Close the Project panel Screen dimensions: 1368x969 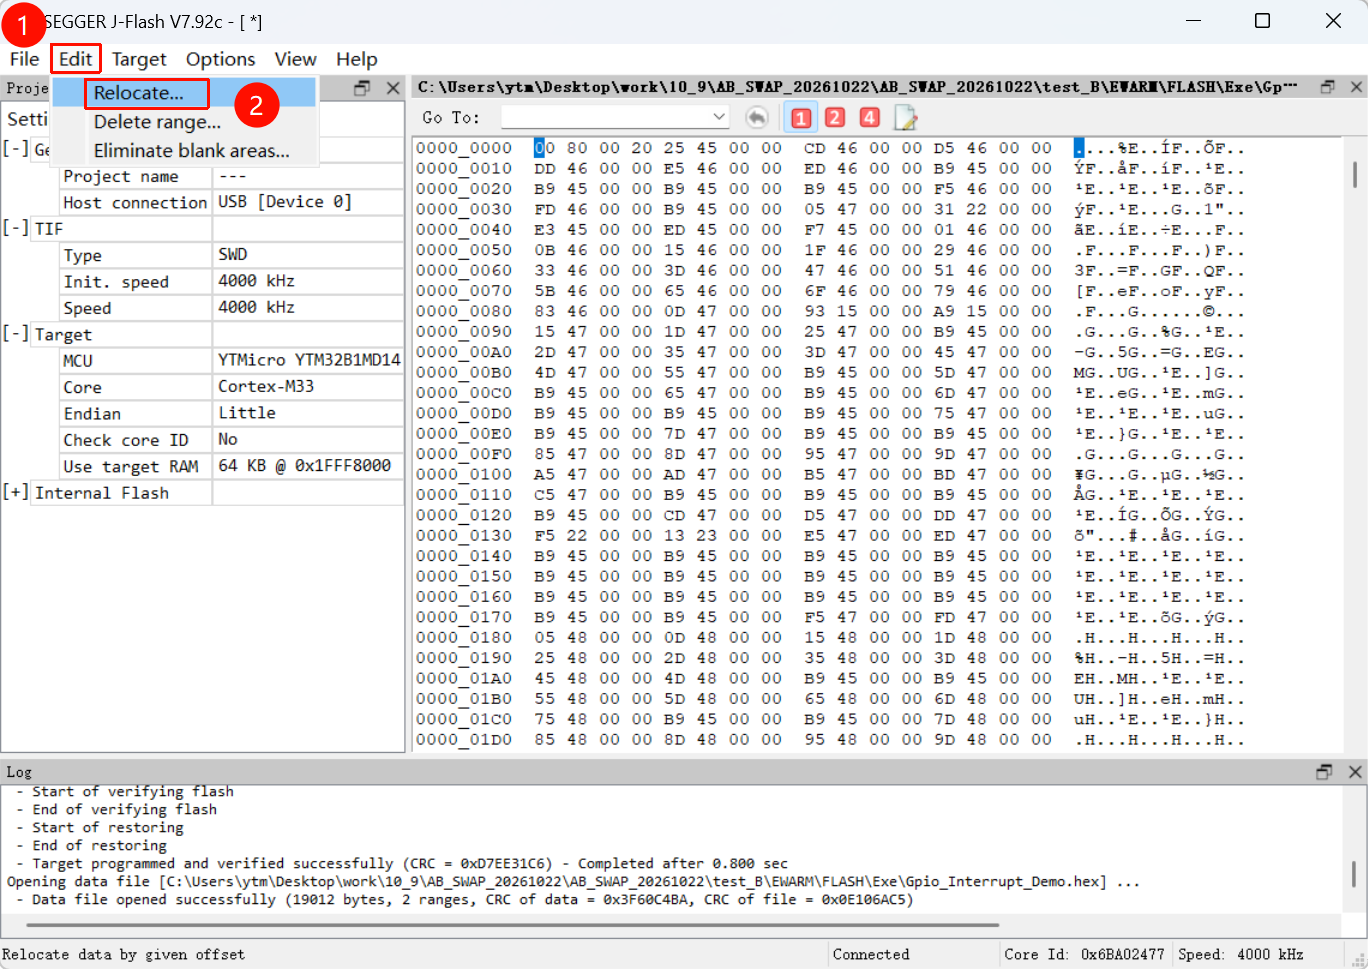click(393, 88)
